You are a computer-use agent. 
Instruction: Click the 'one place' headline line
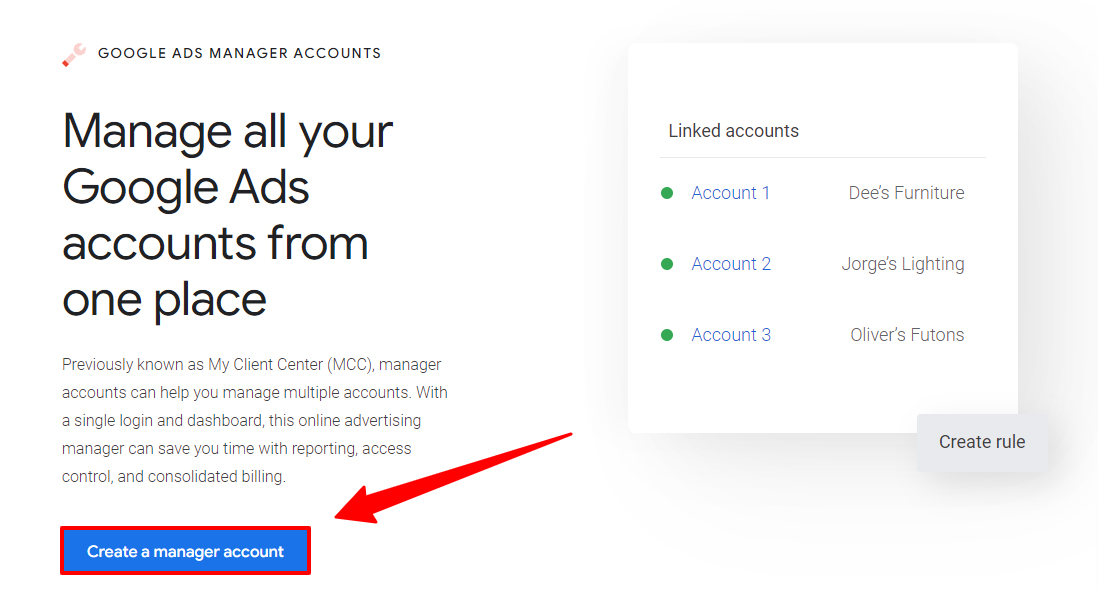[165, 300]
